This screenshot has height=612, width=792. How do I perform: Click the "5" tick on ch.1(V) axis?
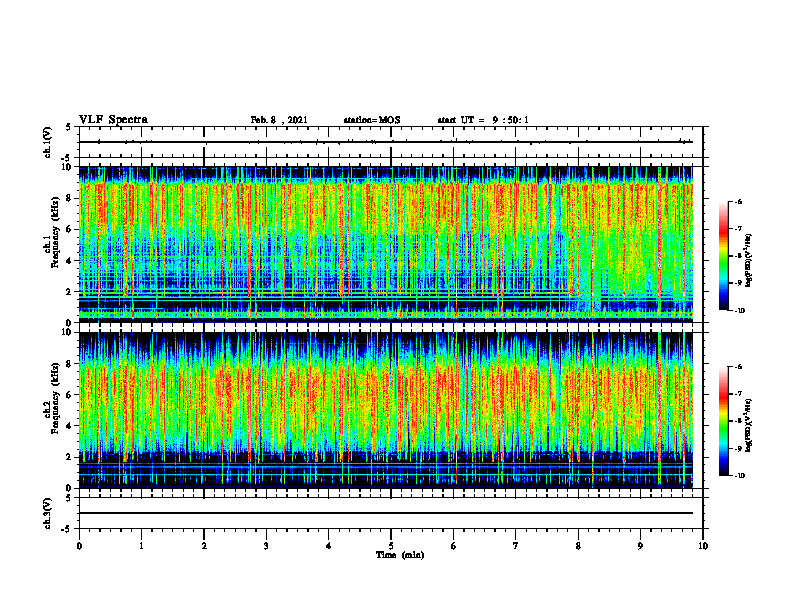pyautogui.click(x=68, y=127)
